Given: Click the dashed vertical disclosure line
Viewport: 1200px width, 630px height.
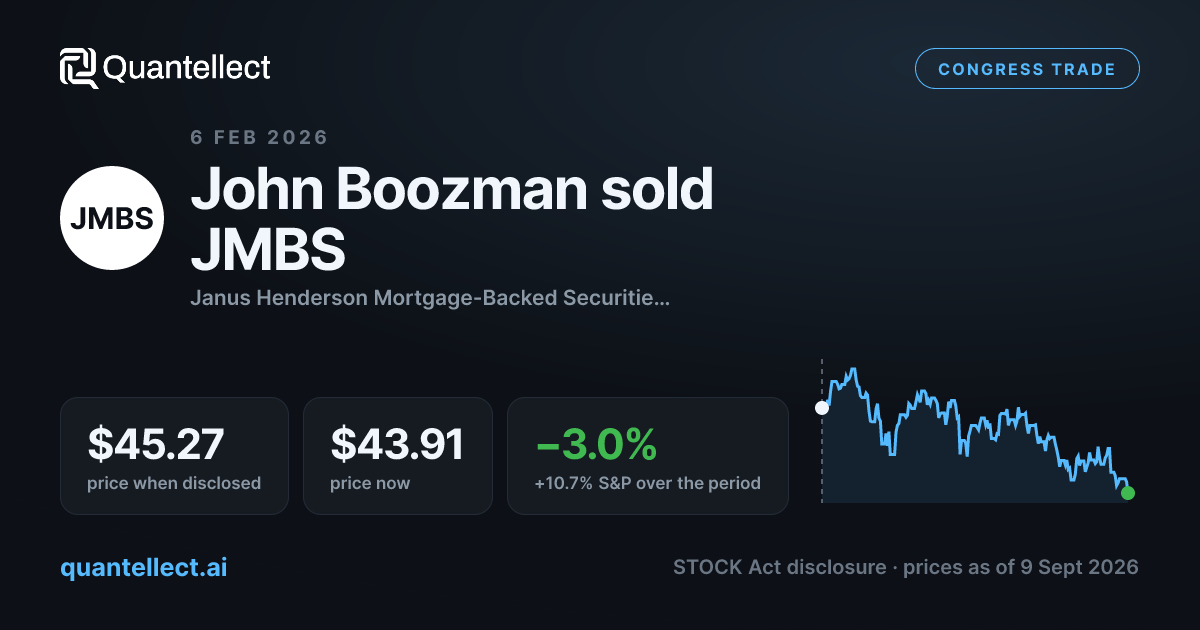Looking at the screenshot, I should tap(822, 430).
